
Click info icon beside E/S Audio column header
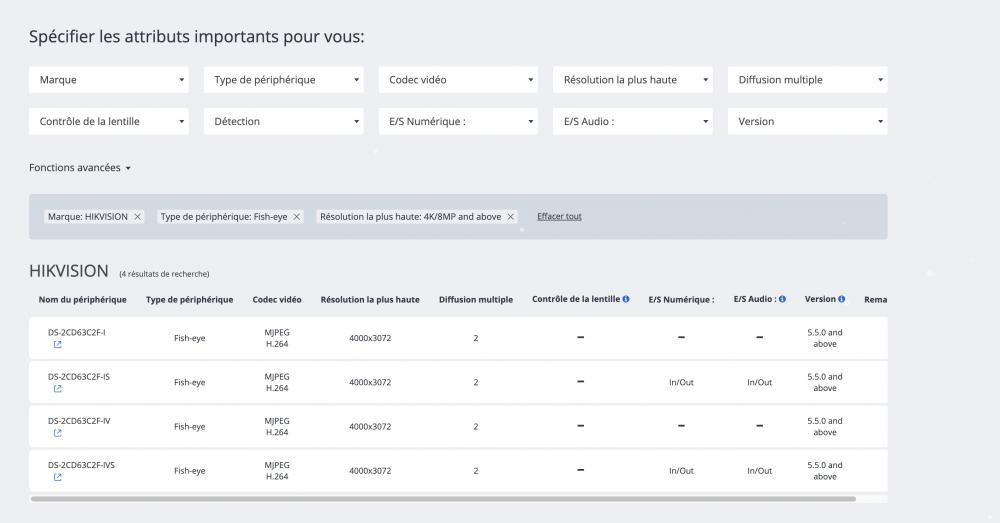[x=782, y=299]
